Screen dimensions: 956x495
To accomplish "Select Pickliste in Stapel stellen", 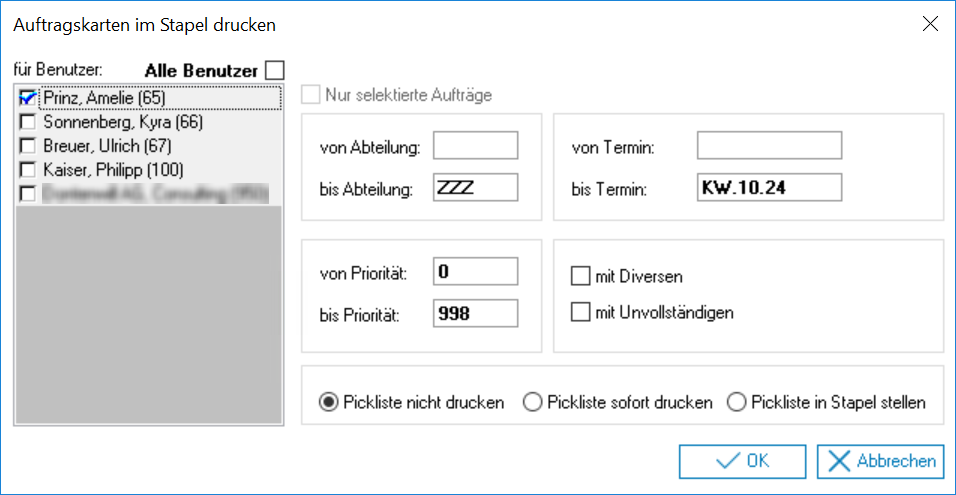I will (x=737, y=403).
